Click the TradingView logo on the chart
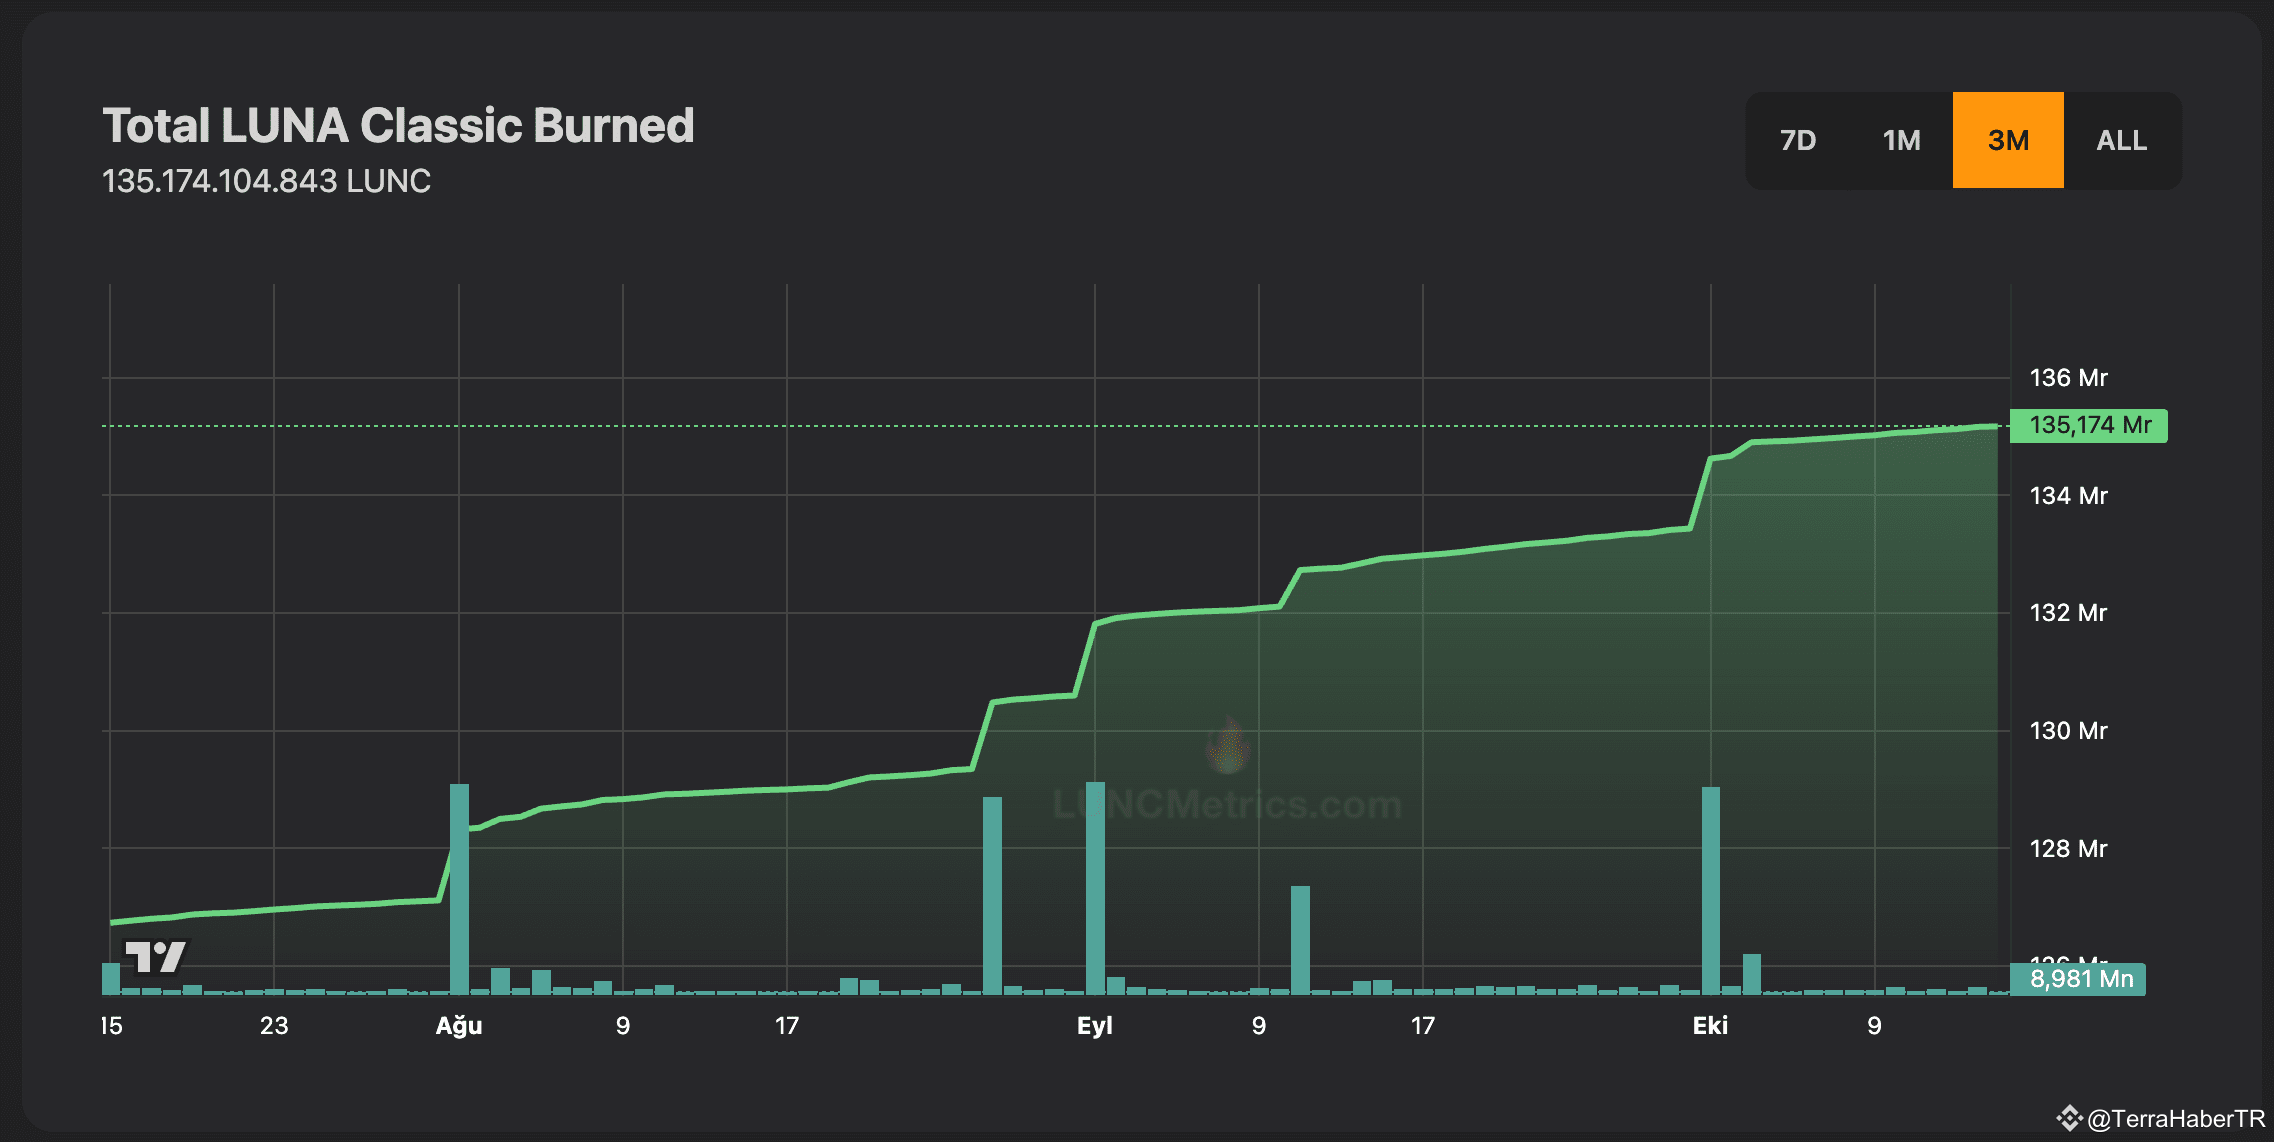The image size is (2274, 1142). click(x=155, y=955)
